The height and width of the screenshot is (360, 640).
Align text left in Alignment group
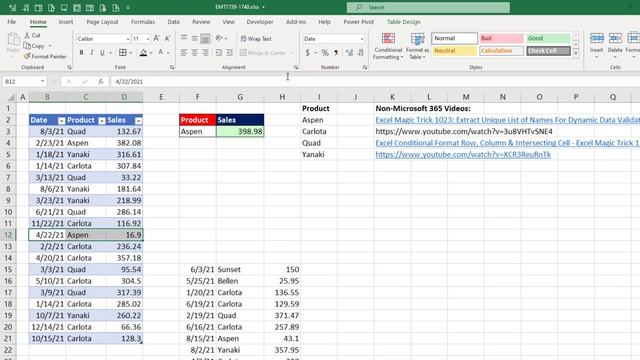coord(184,52)
